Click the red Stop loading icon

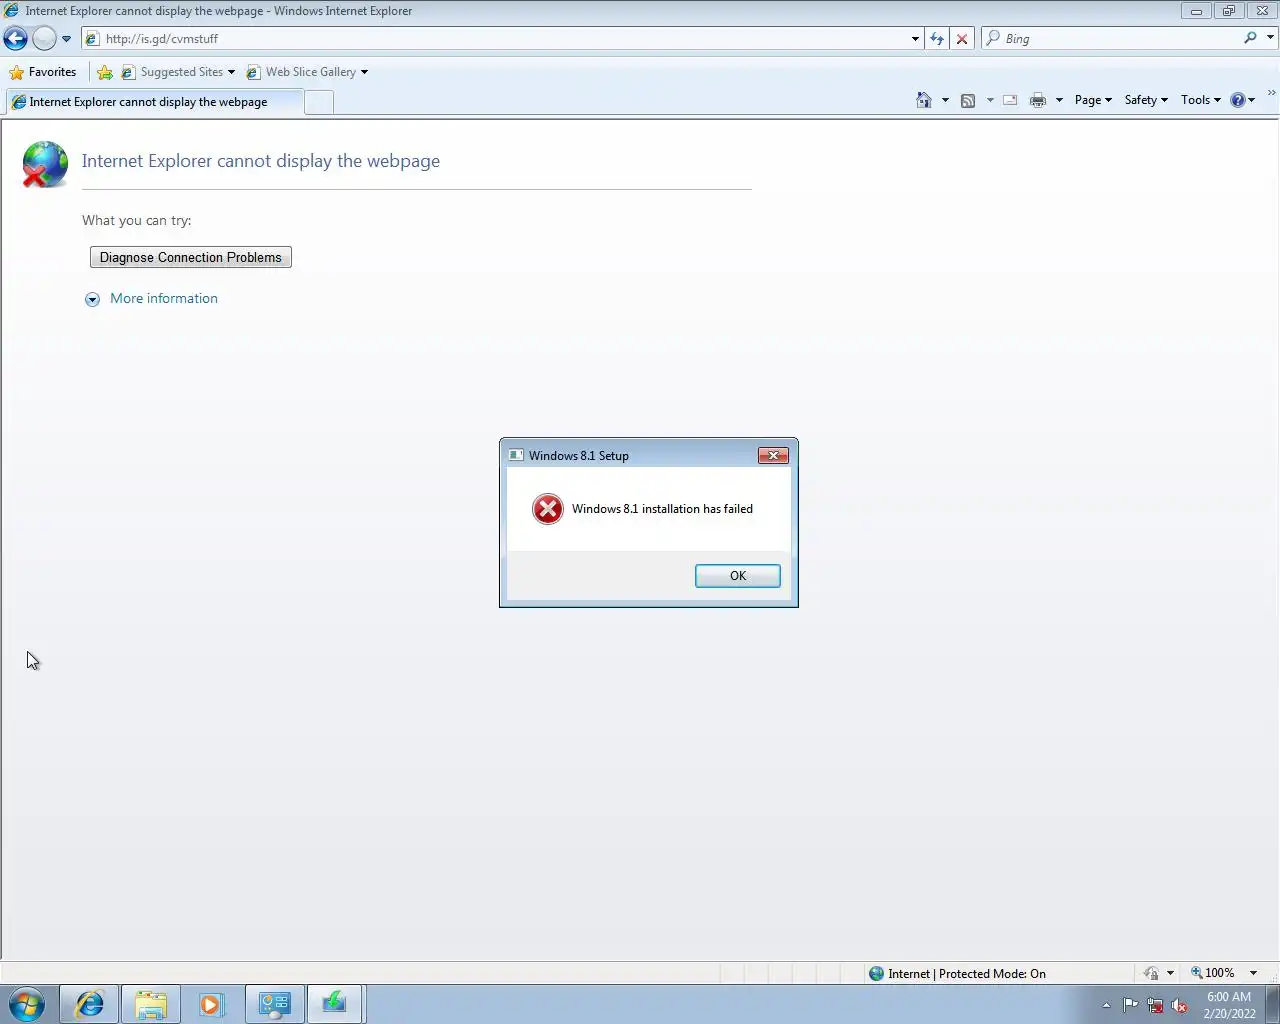tap(962, 39)
